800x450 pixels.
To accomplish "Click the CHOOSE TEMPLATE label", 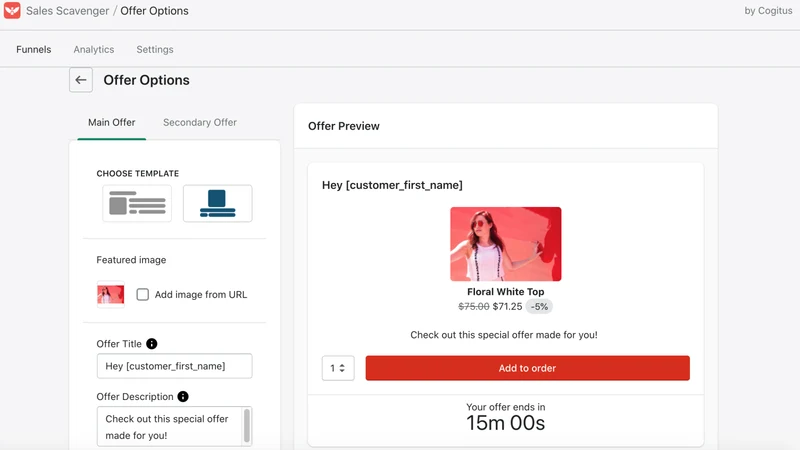I will pyautogui.click(x=138, y=173).
